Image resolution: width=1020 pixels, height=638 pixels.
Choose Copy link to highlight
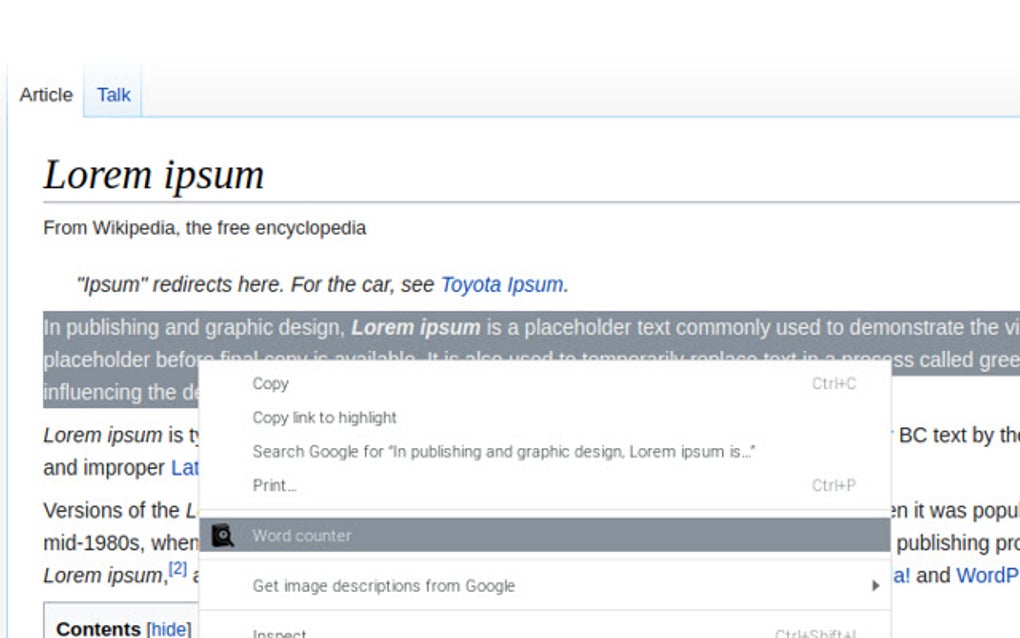coord(324,417)
